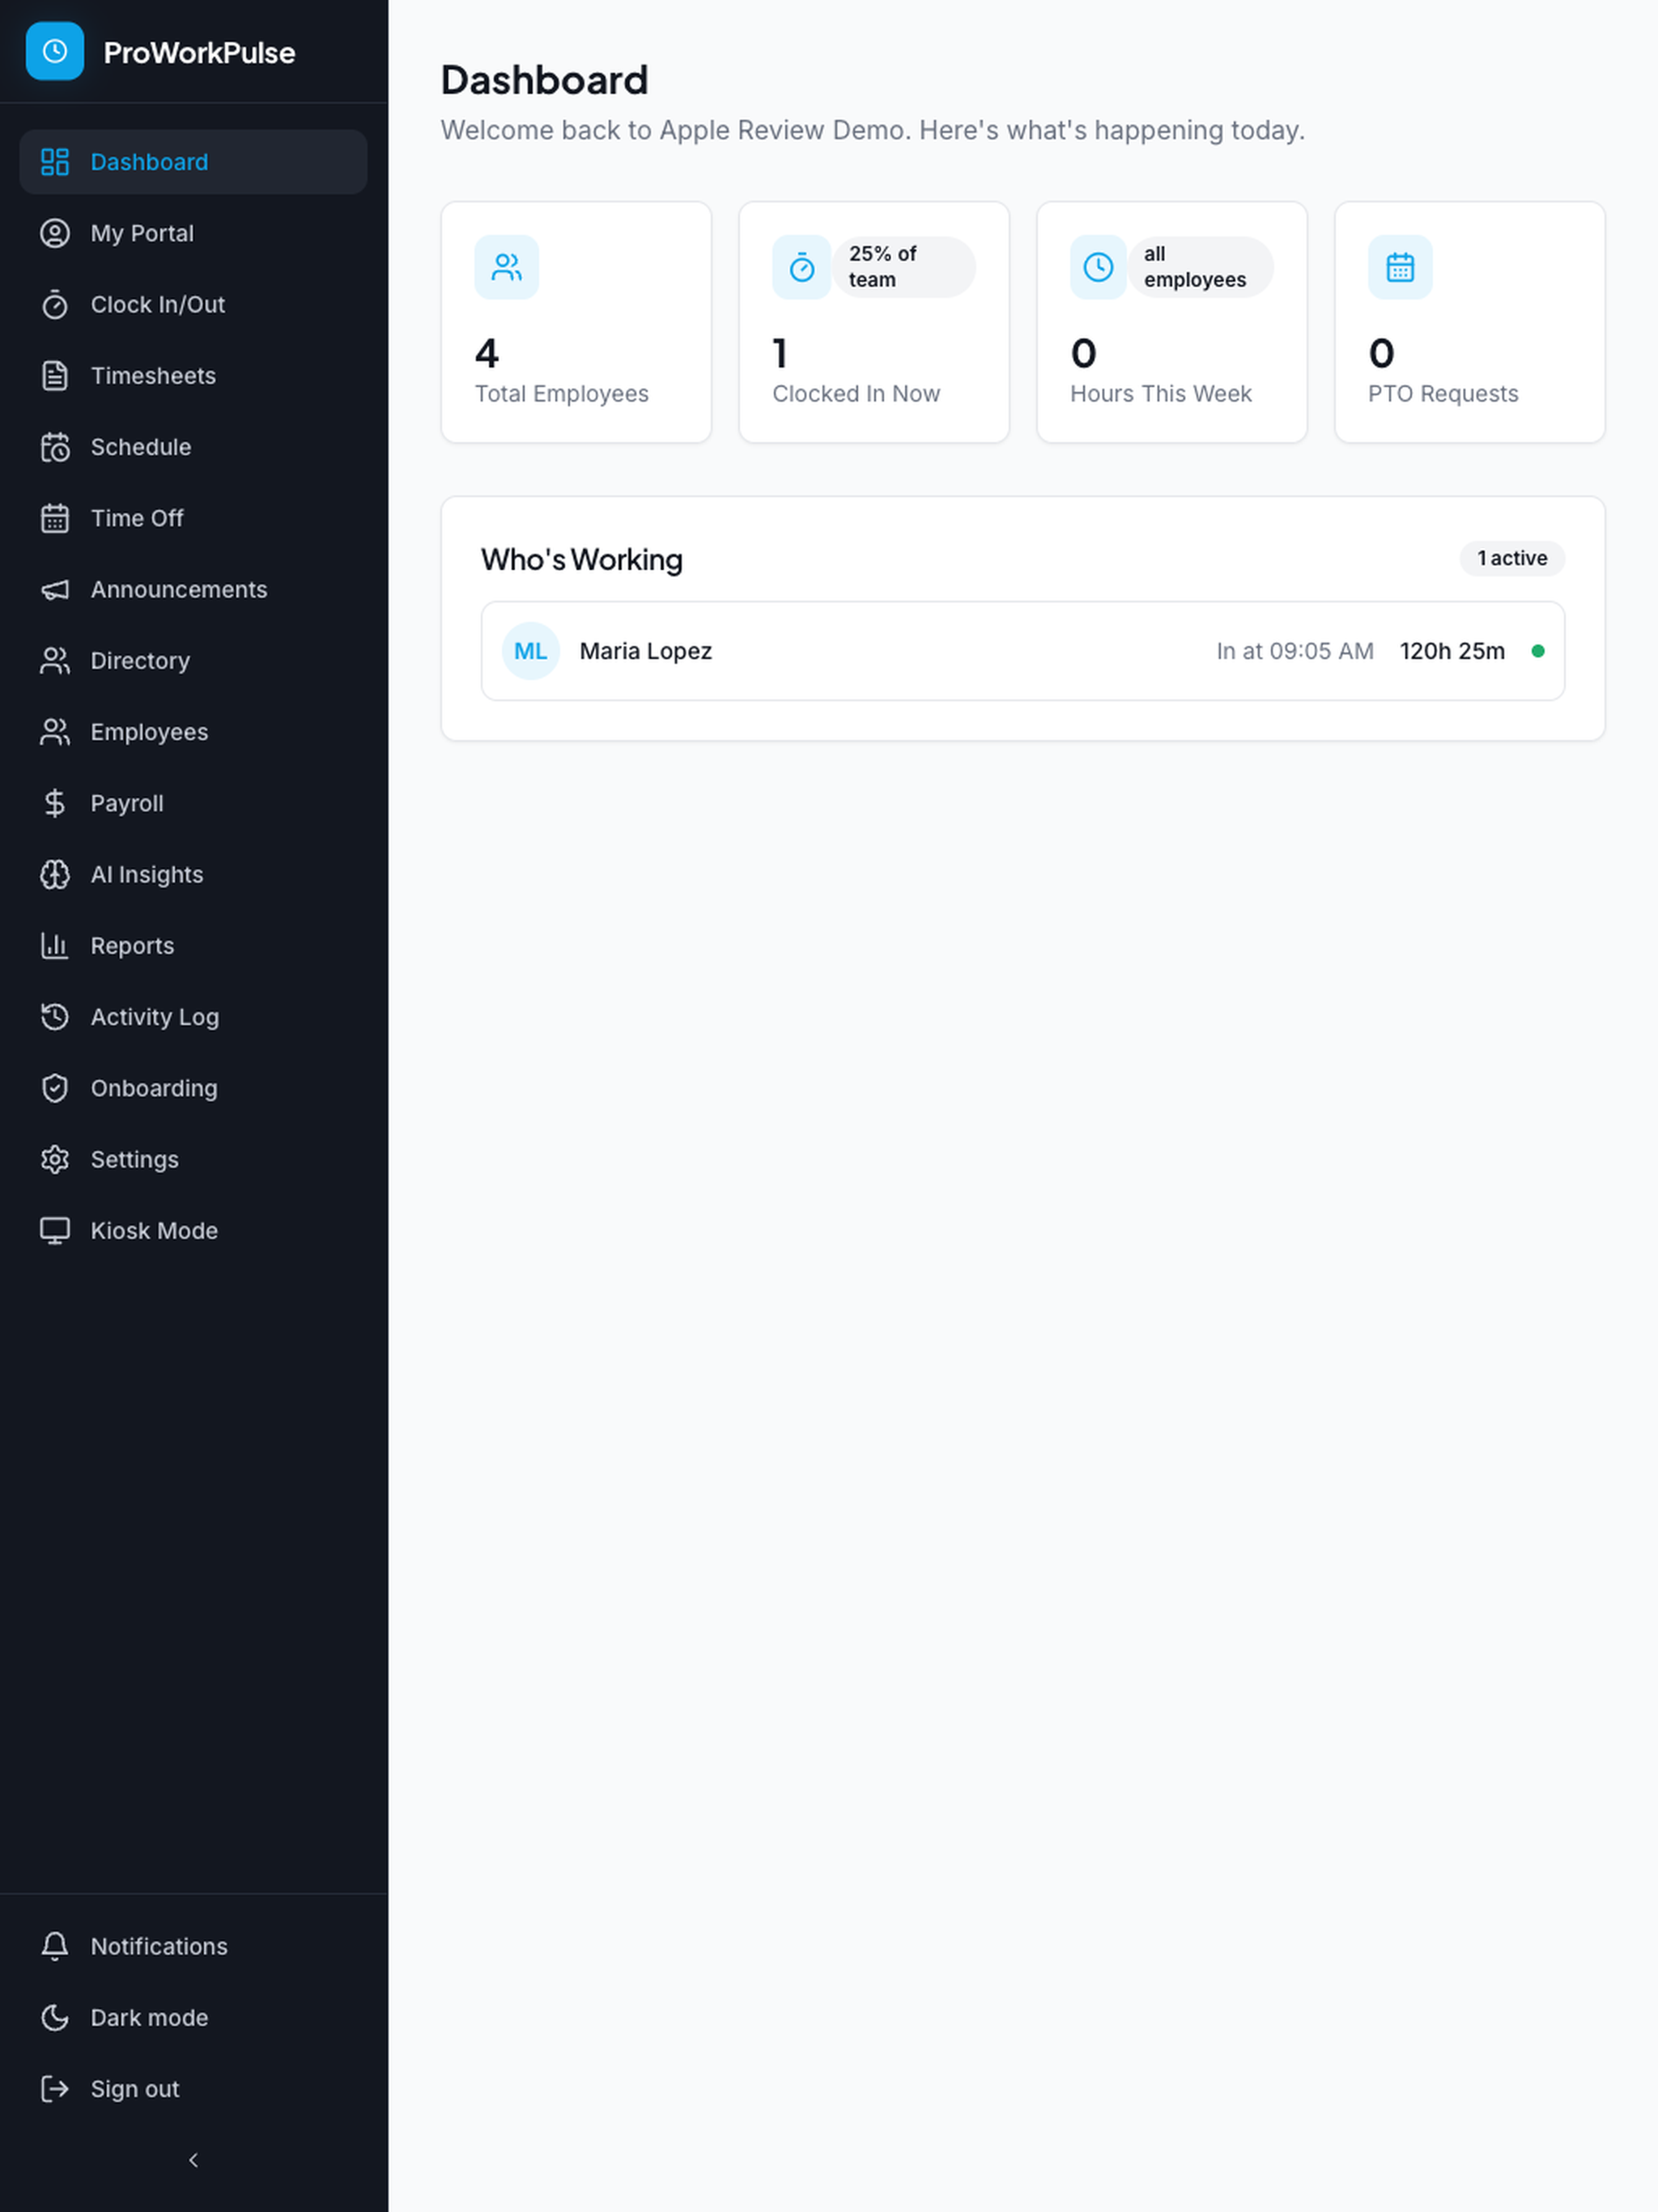Viewport: 1658px width, 2212px height.
Task: Open the Timesheets section
Action: click(194, 376)
